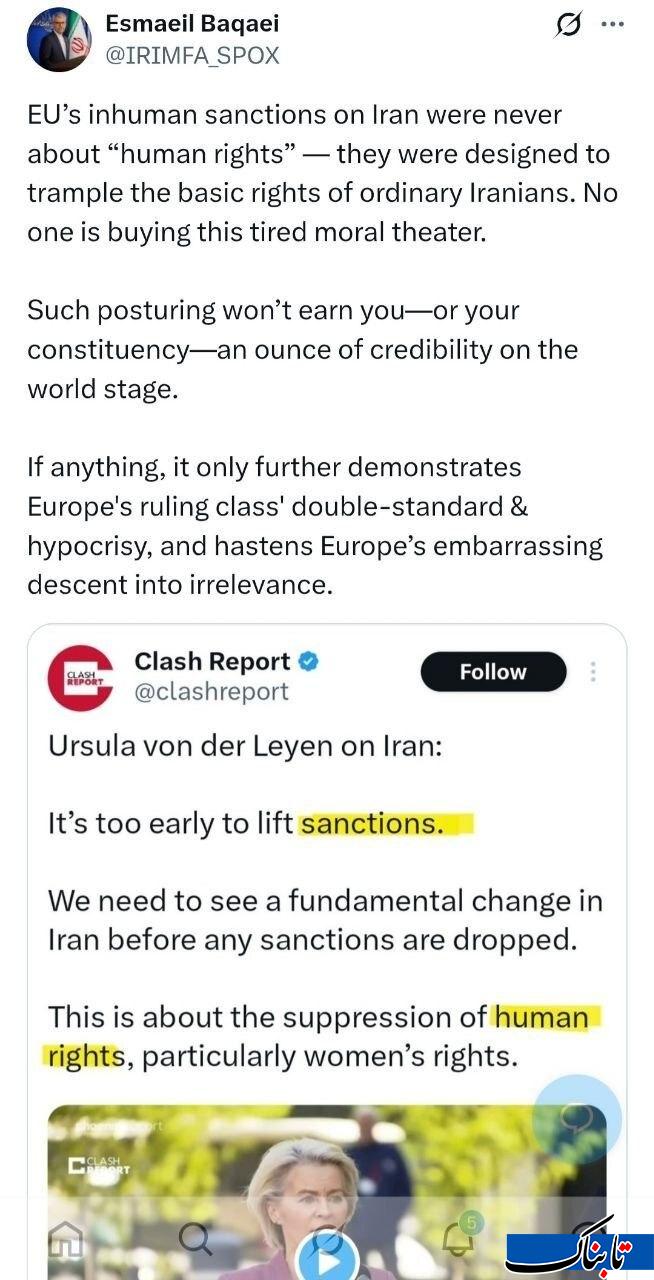The height and width of the screenshot is (1280, 654).
Task: Tap the floating compose post button
Action: click(x=577, y=1118)
